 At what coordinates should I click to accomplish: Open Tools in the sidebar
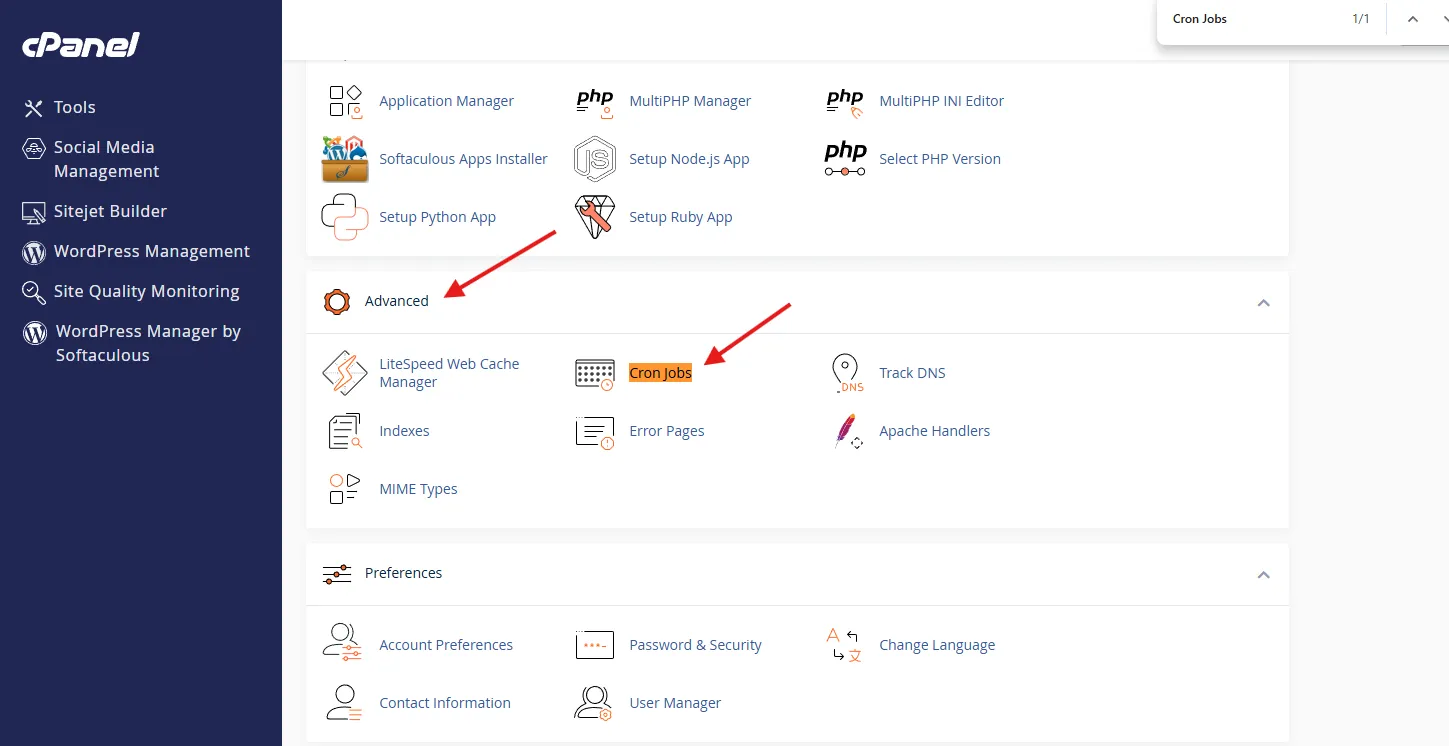tap(75, 107)
